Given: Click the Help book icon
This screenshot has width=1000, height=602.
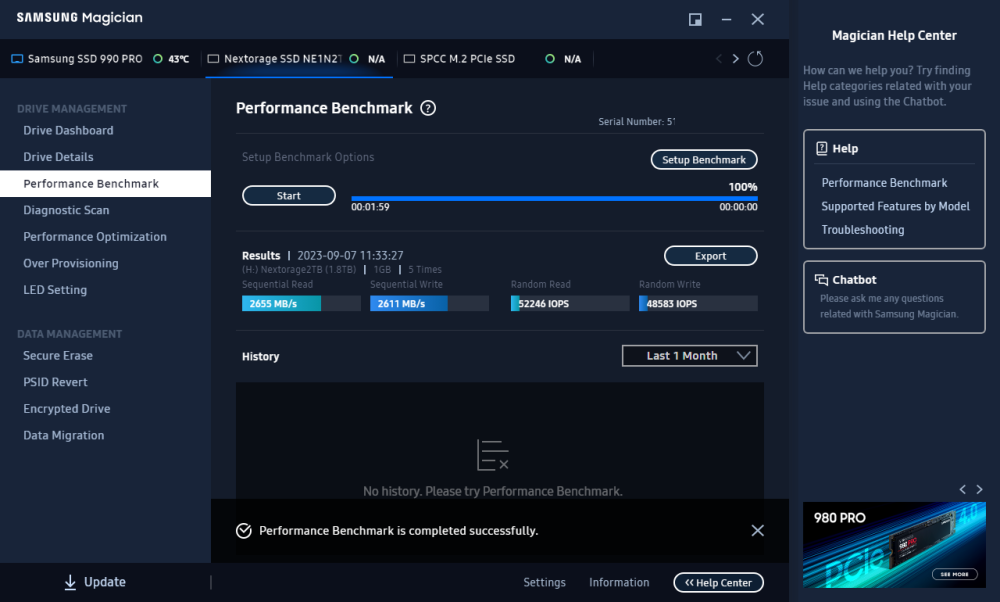Looking at the screenshot, I should 821,149.
